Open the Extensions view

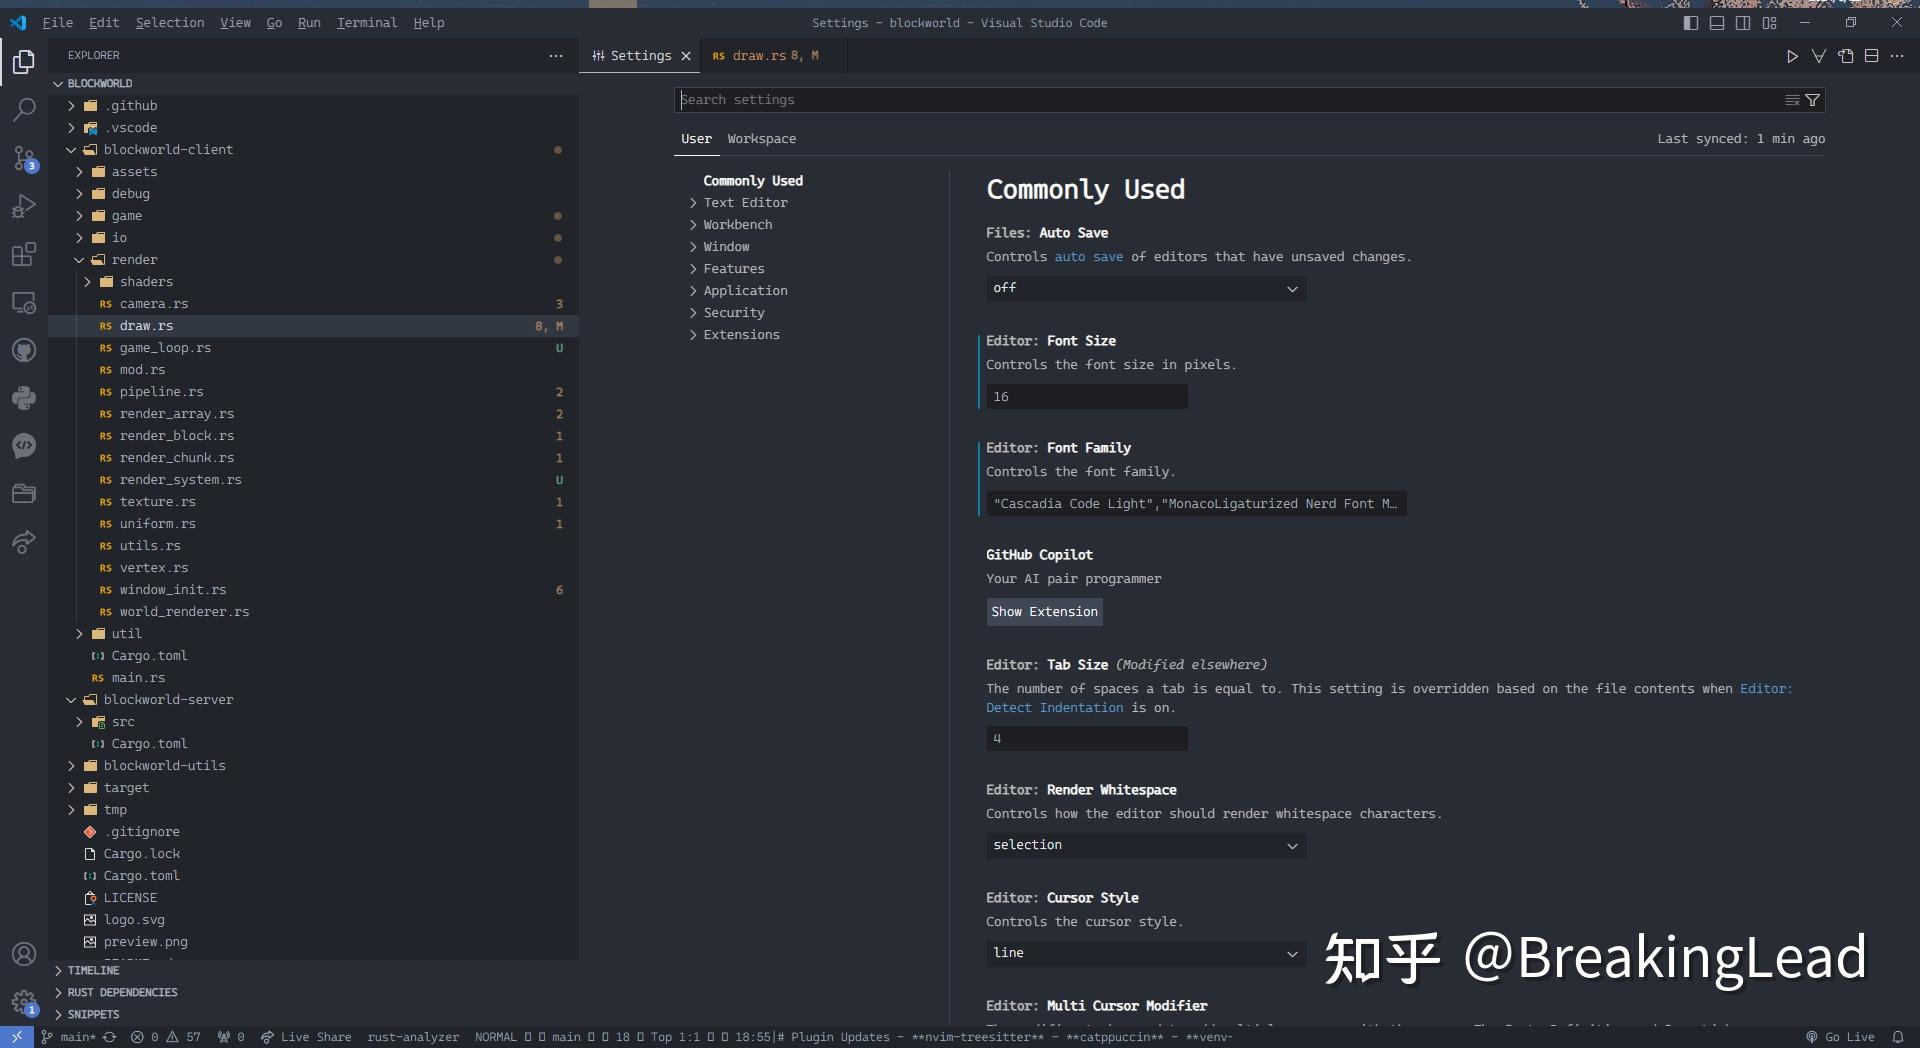[24, 254]
